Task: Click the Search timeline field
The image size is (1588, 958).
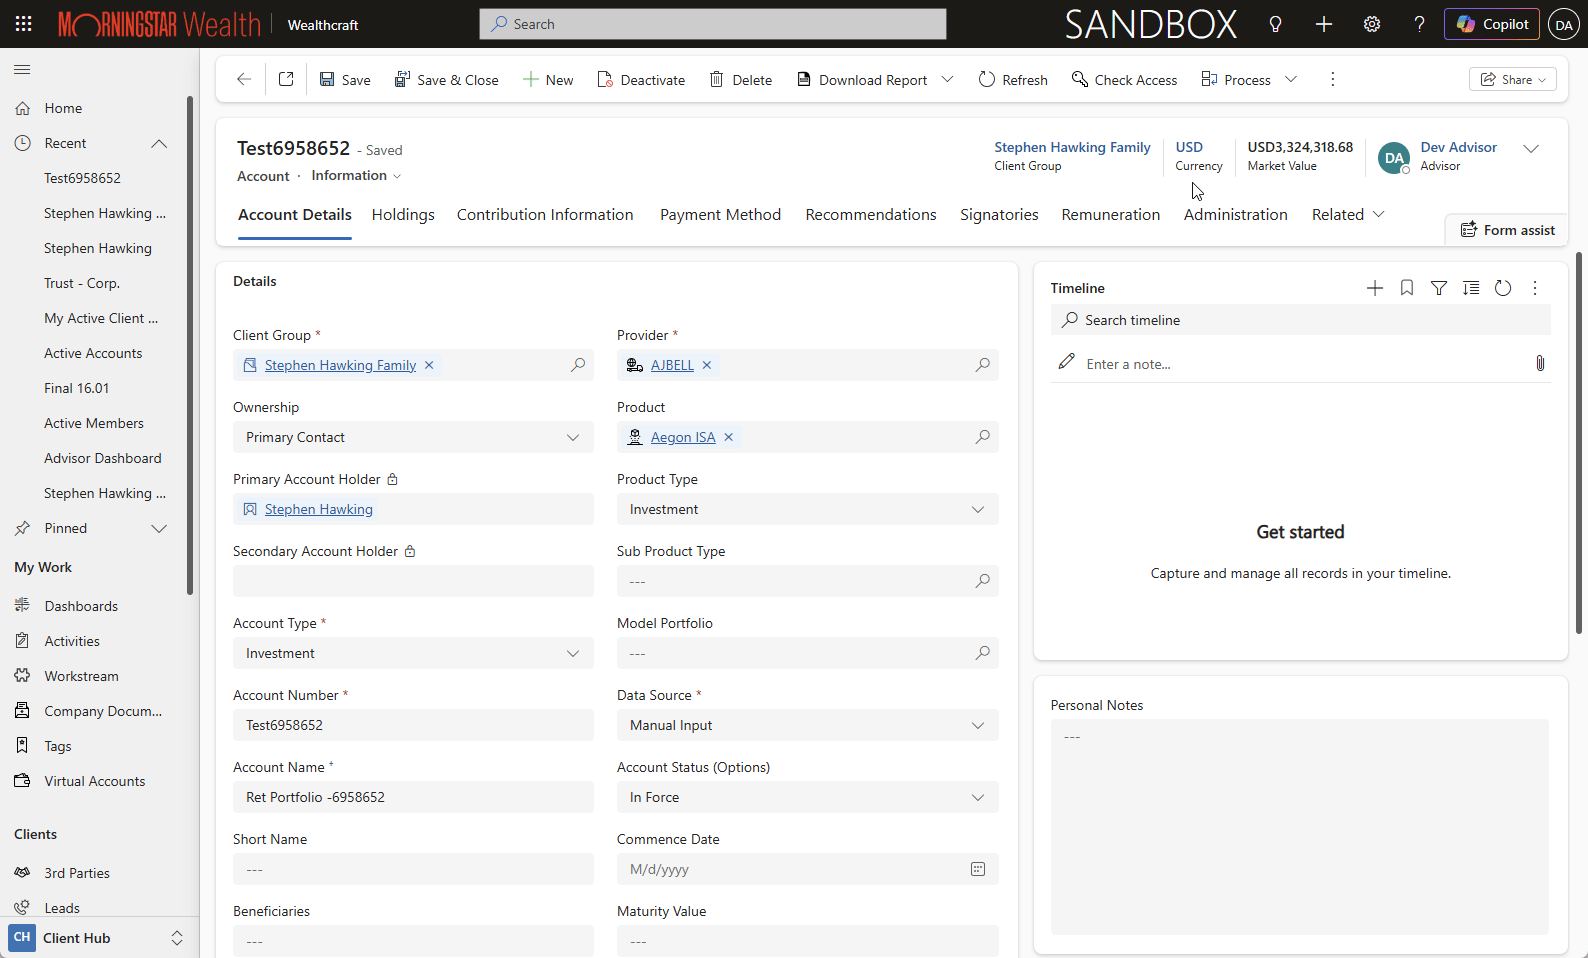Action: 1300,320
